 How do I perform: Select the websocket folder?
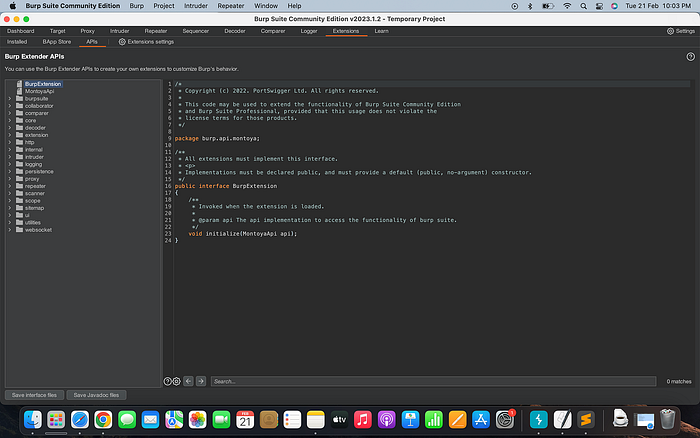coord(38,230)
